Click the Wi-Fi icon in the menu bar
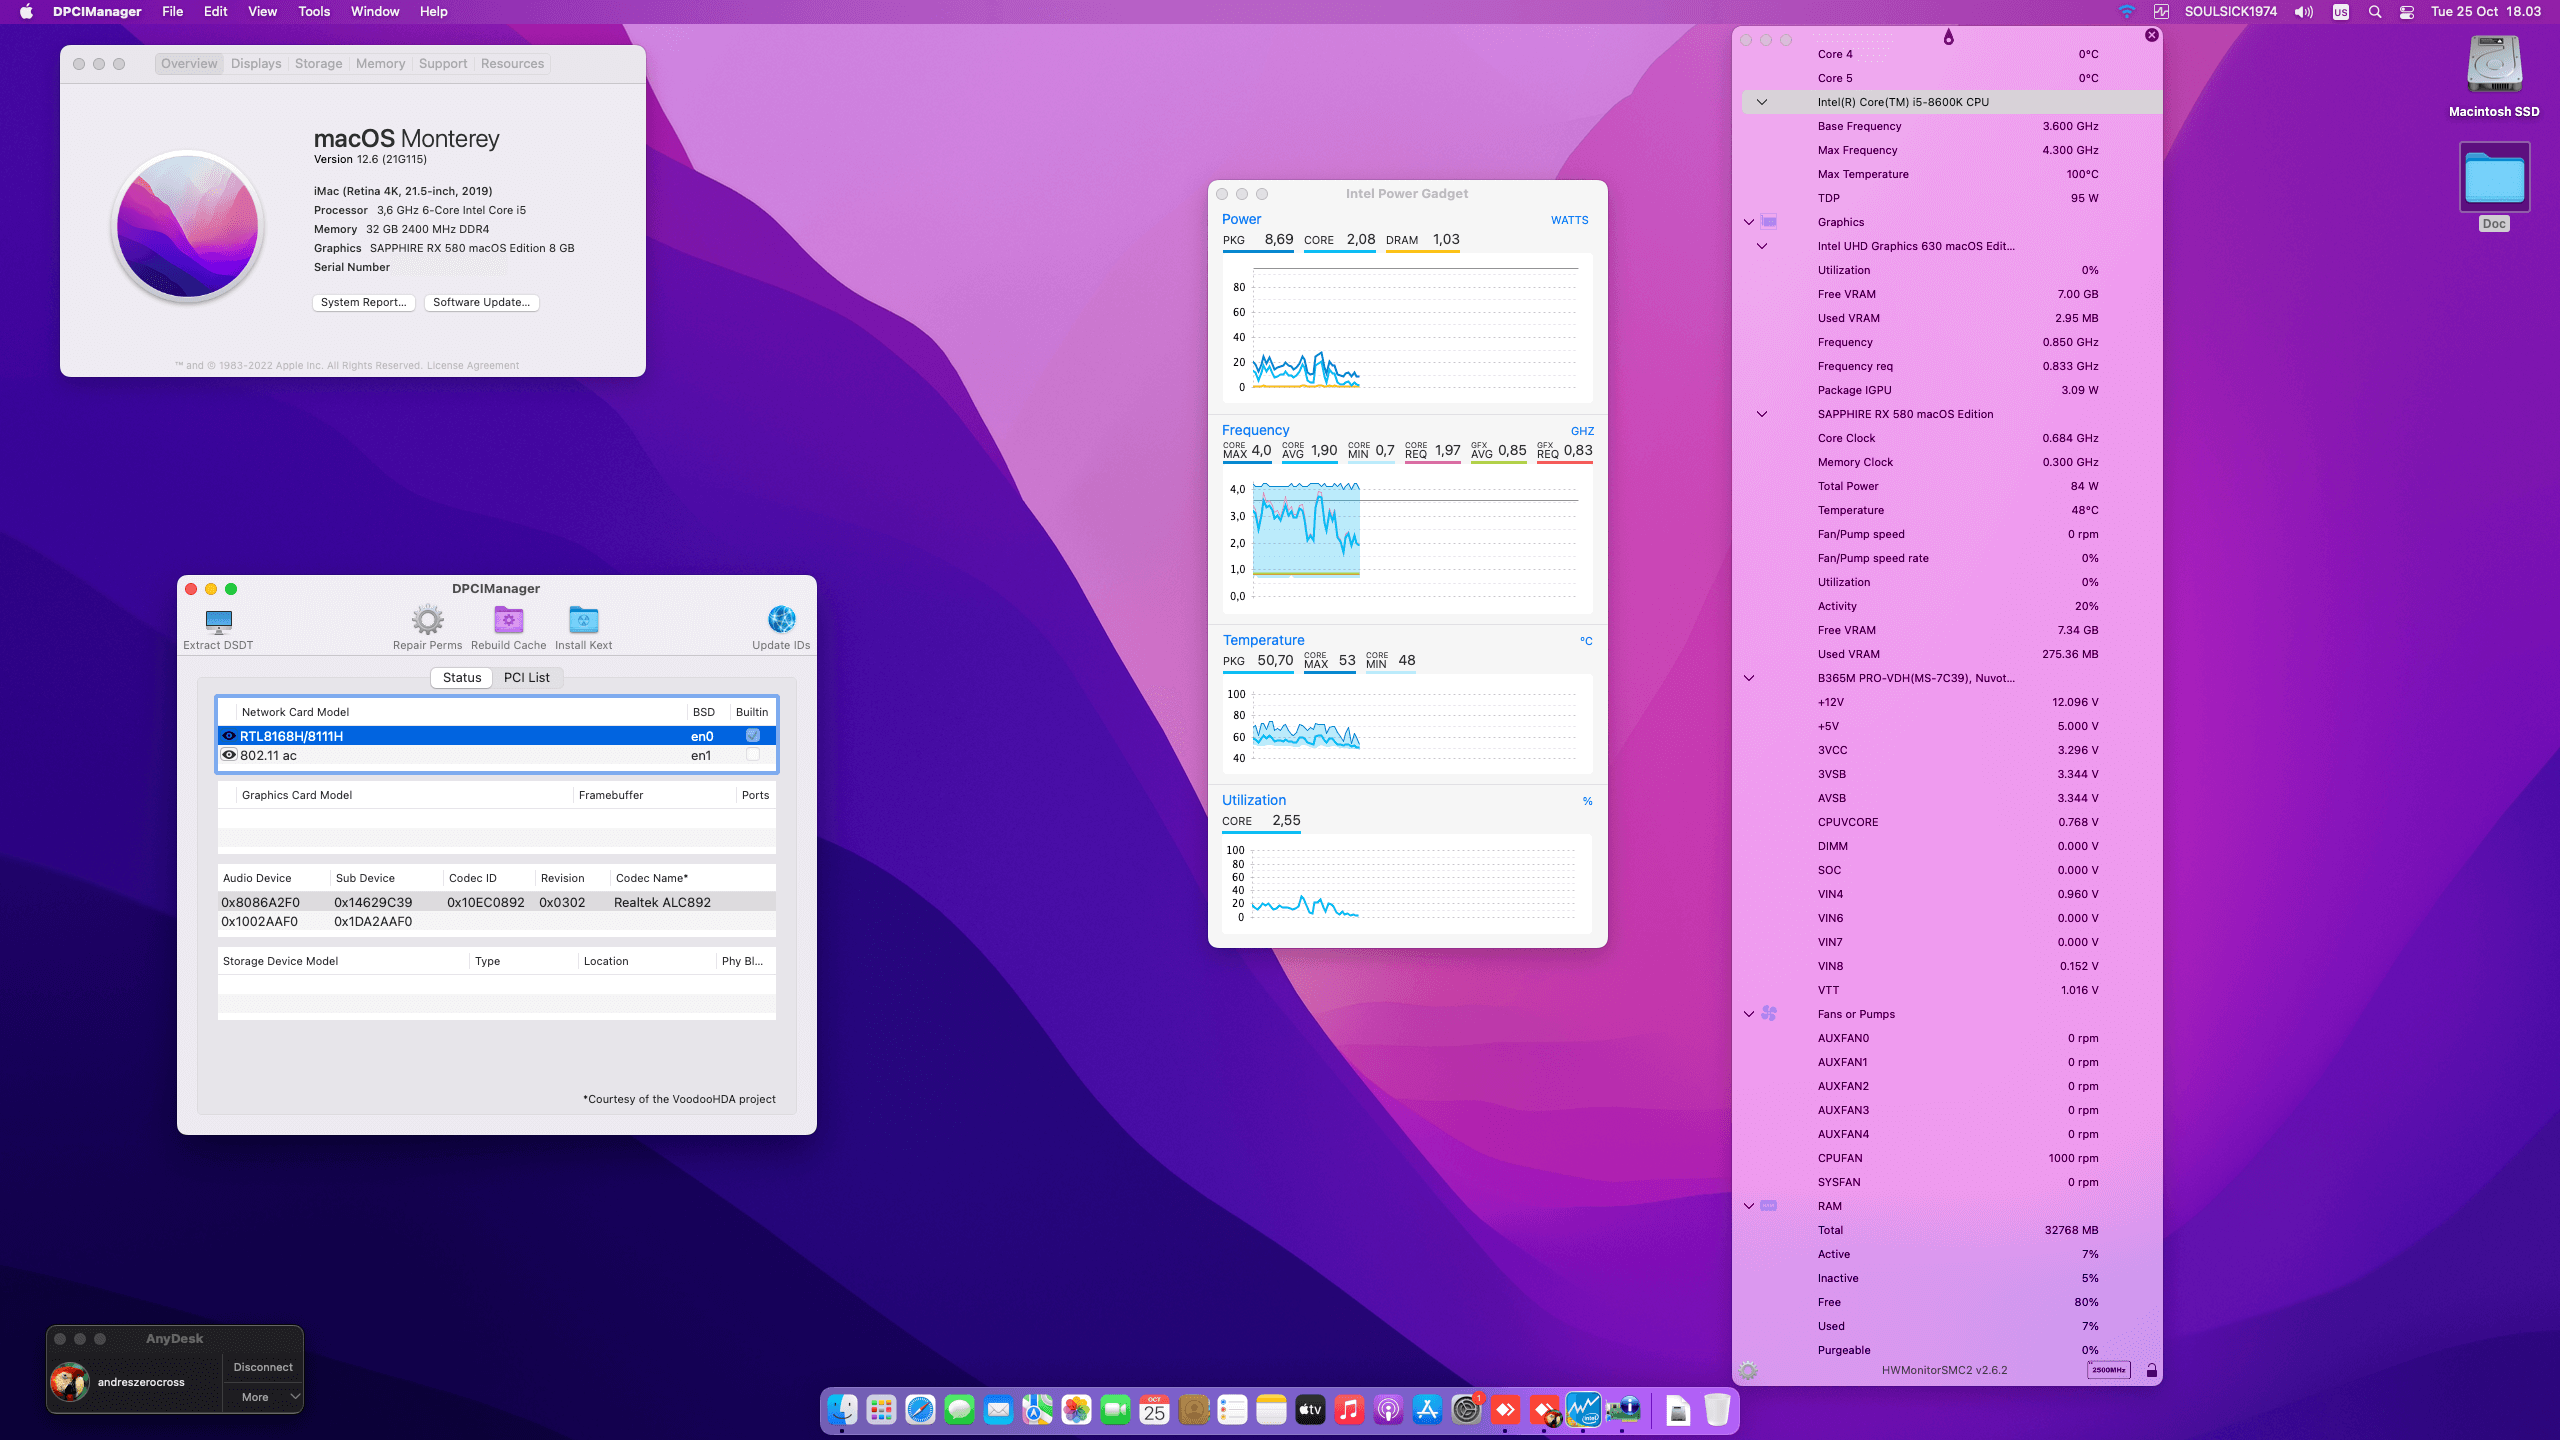Screen dimensions: 2560x1440 point(2127,12)
